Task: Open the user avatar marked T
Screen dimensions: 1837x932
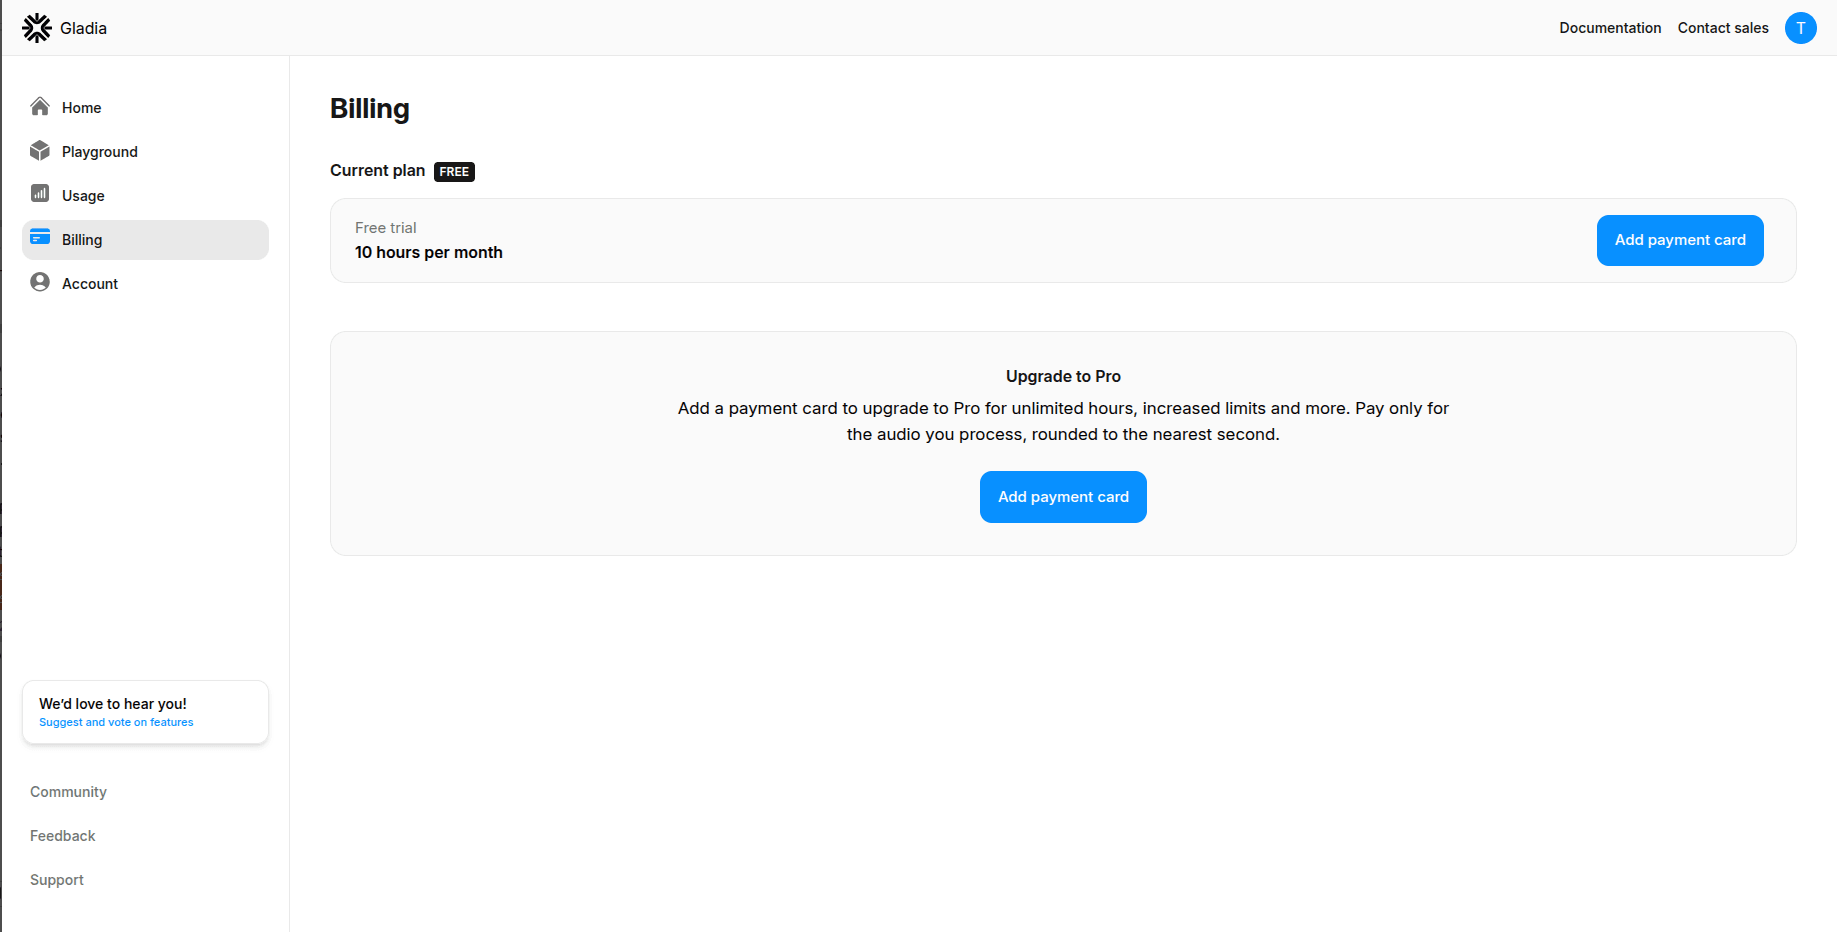Action: click(1800, 28)
